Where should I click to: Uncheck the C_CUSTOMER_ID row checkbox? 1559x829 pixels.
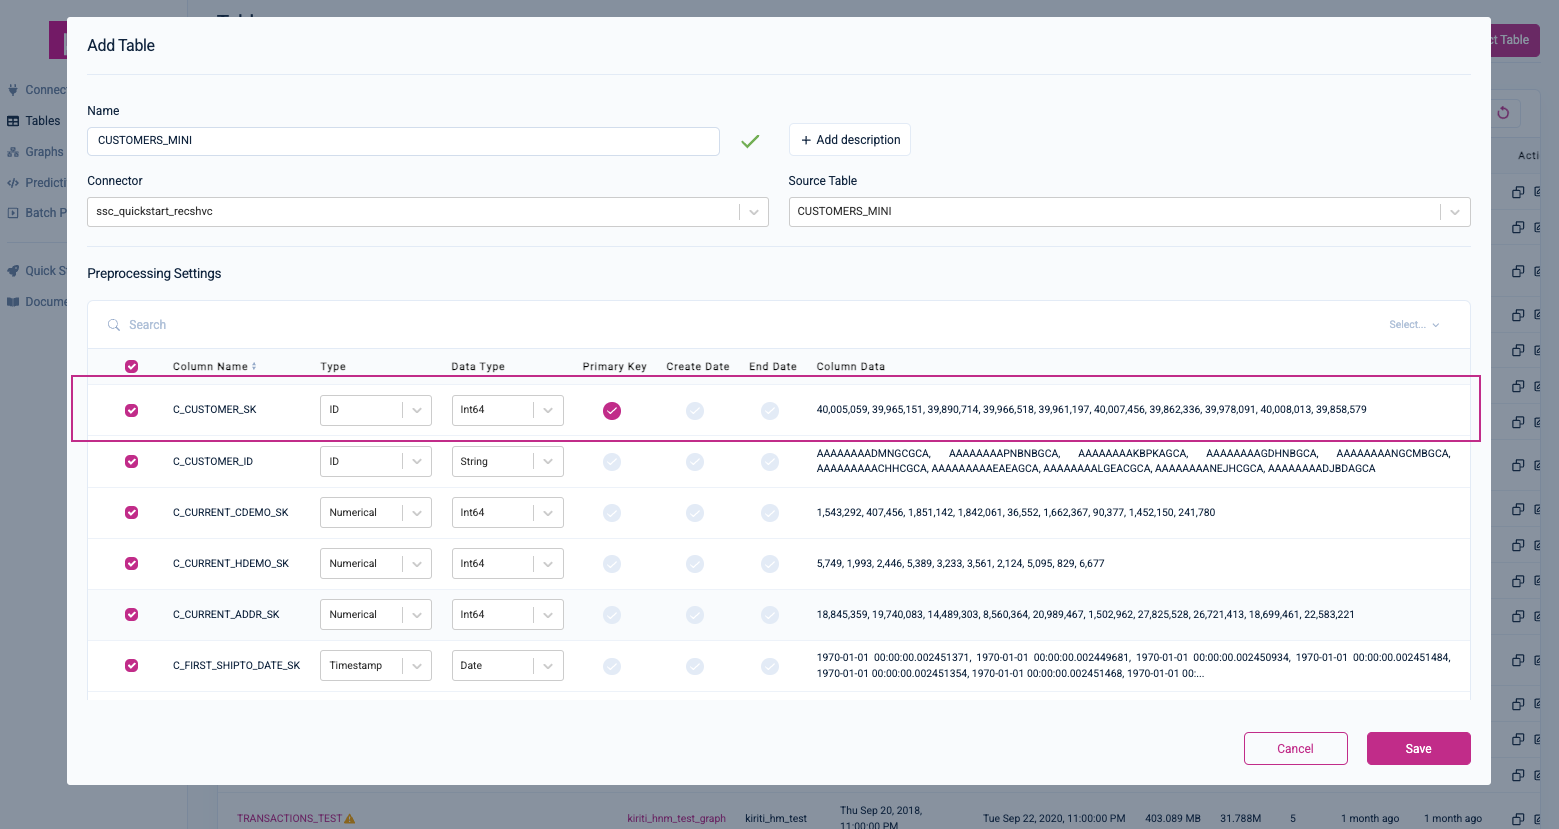pos(131,461)
